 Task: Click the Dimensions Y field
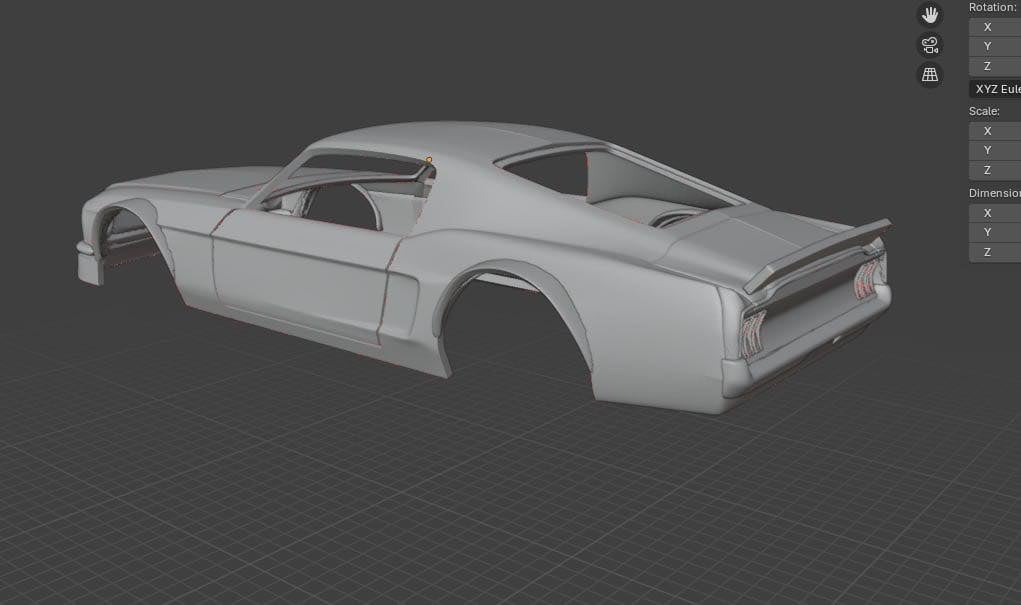point(995,232)
